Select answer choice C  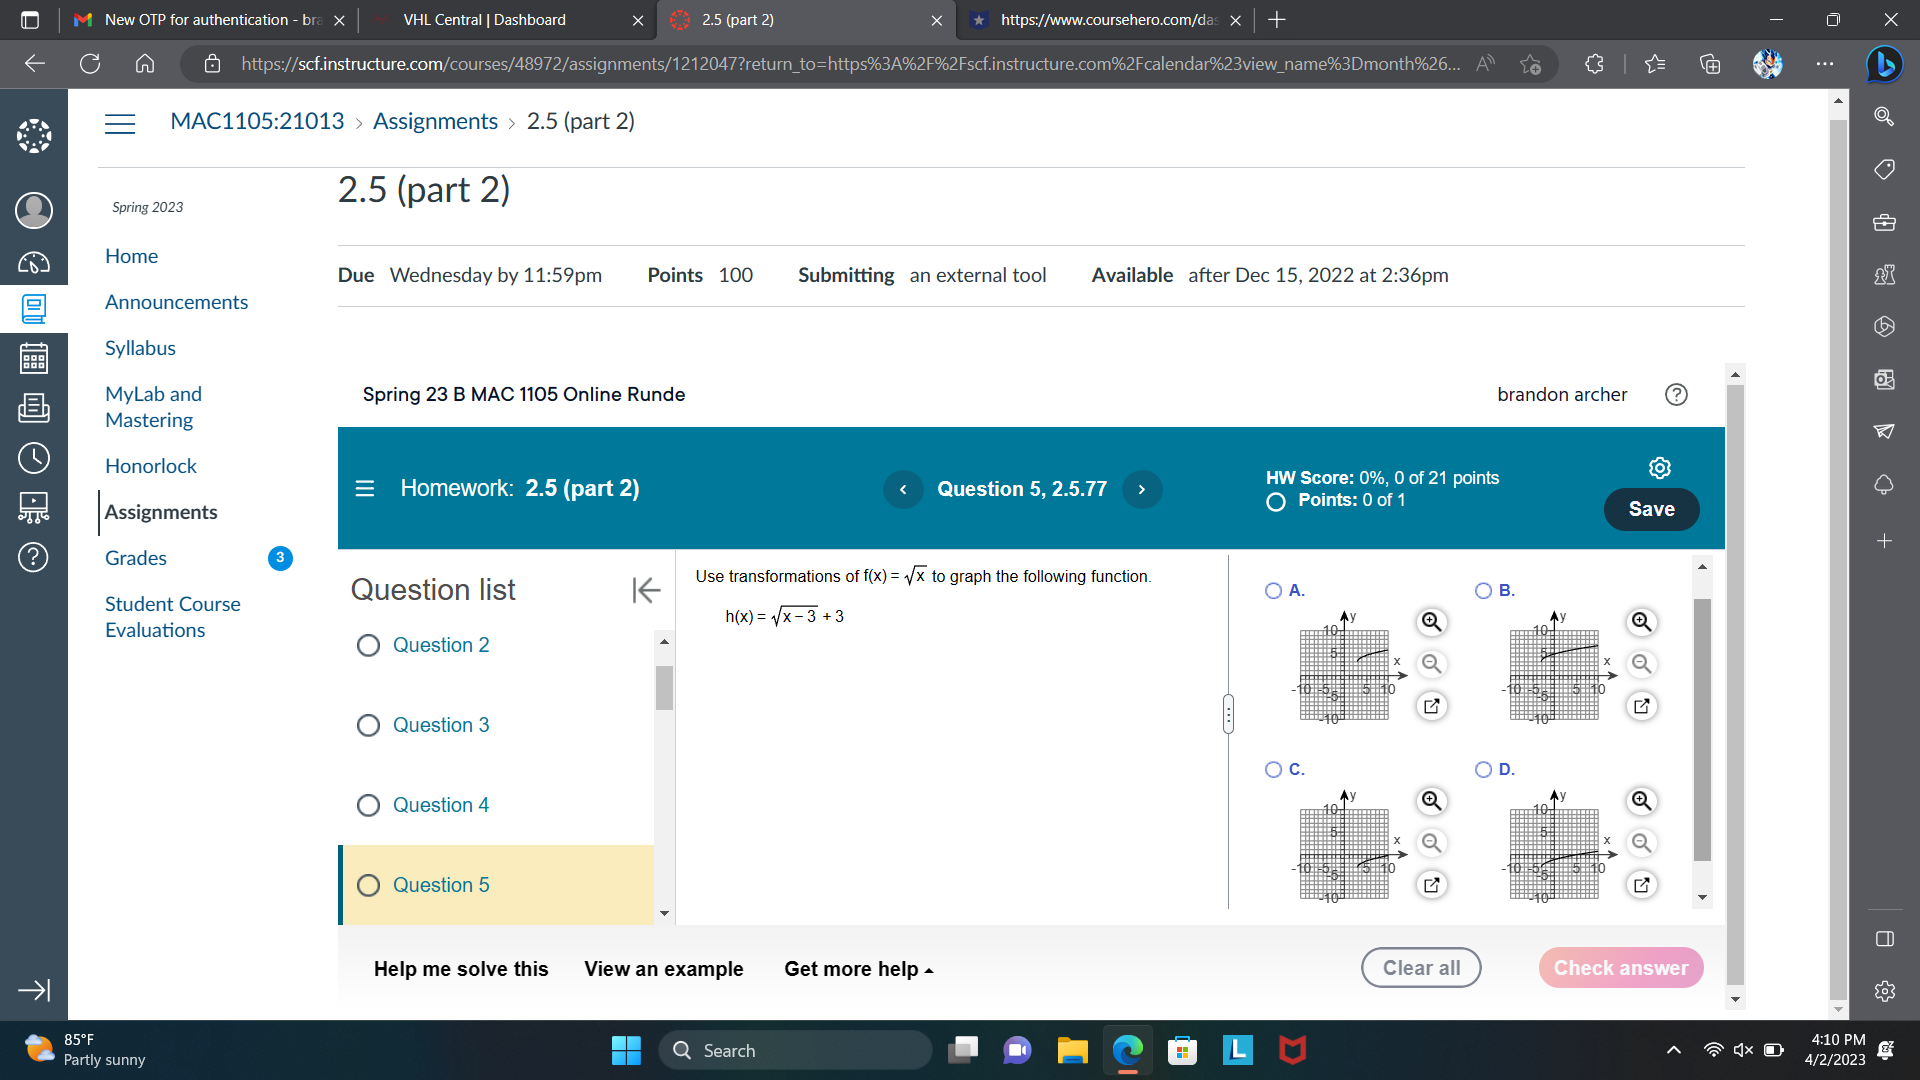coord(1273,769)
